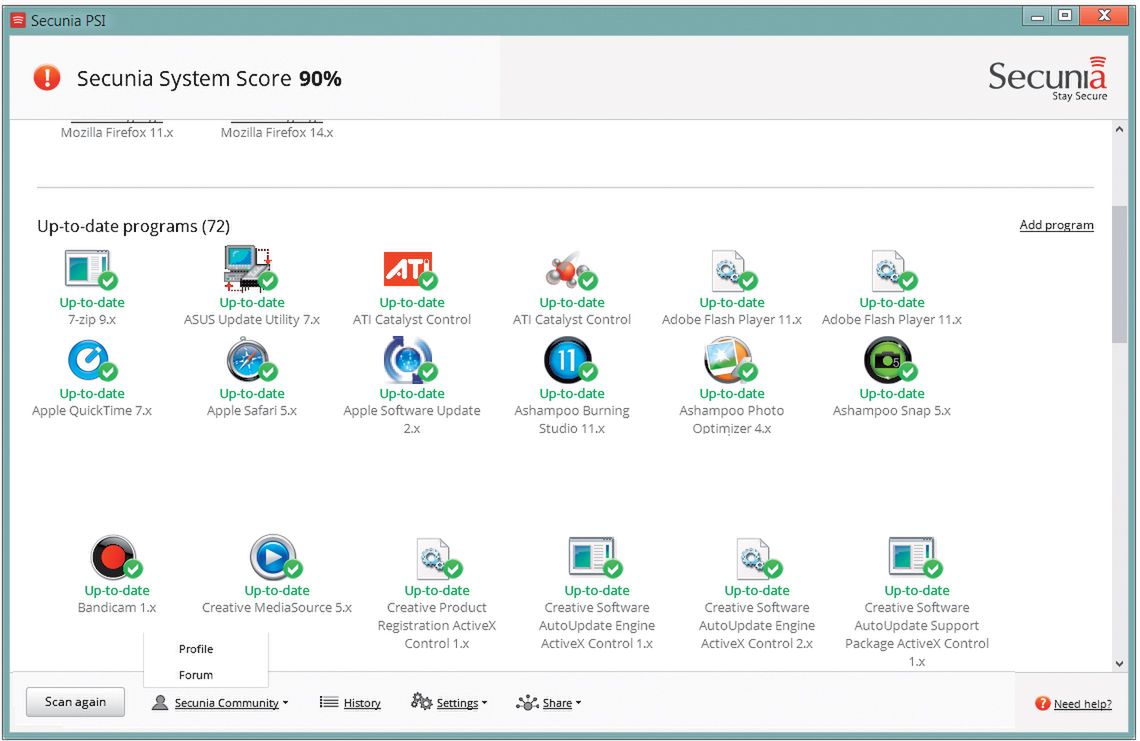Click the Apple Software Update 2.x icon
Screen dimensions: 1140x741
[410, 359]
